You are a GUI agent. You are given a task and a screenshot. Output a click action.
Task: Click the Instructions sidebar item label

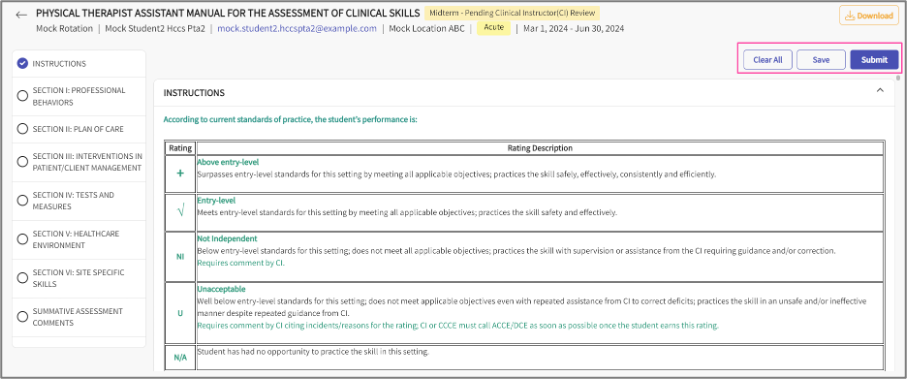59,64
